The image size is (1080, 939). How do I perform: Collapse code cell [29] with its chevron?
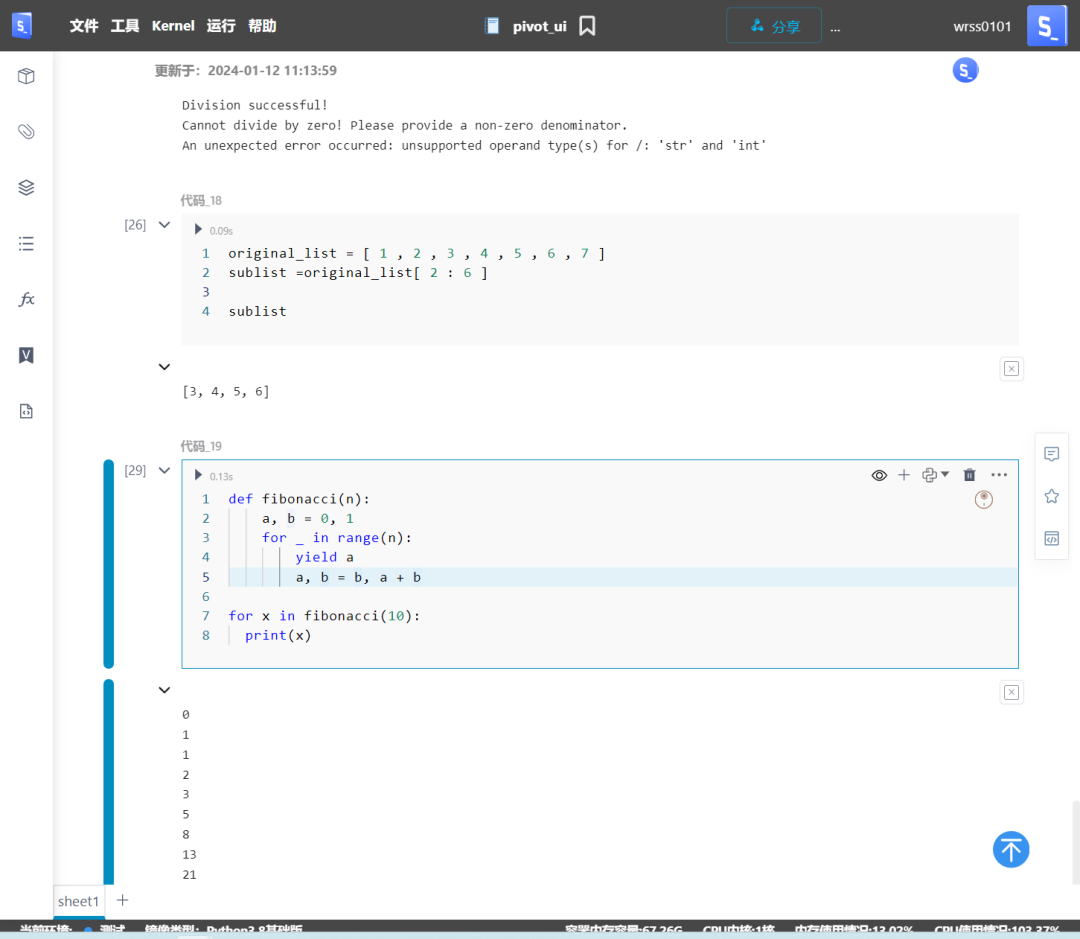[164, 471]
